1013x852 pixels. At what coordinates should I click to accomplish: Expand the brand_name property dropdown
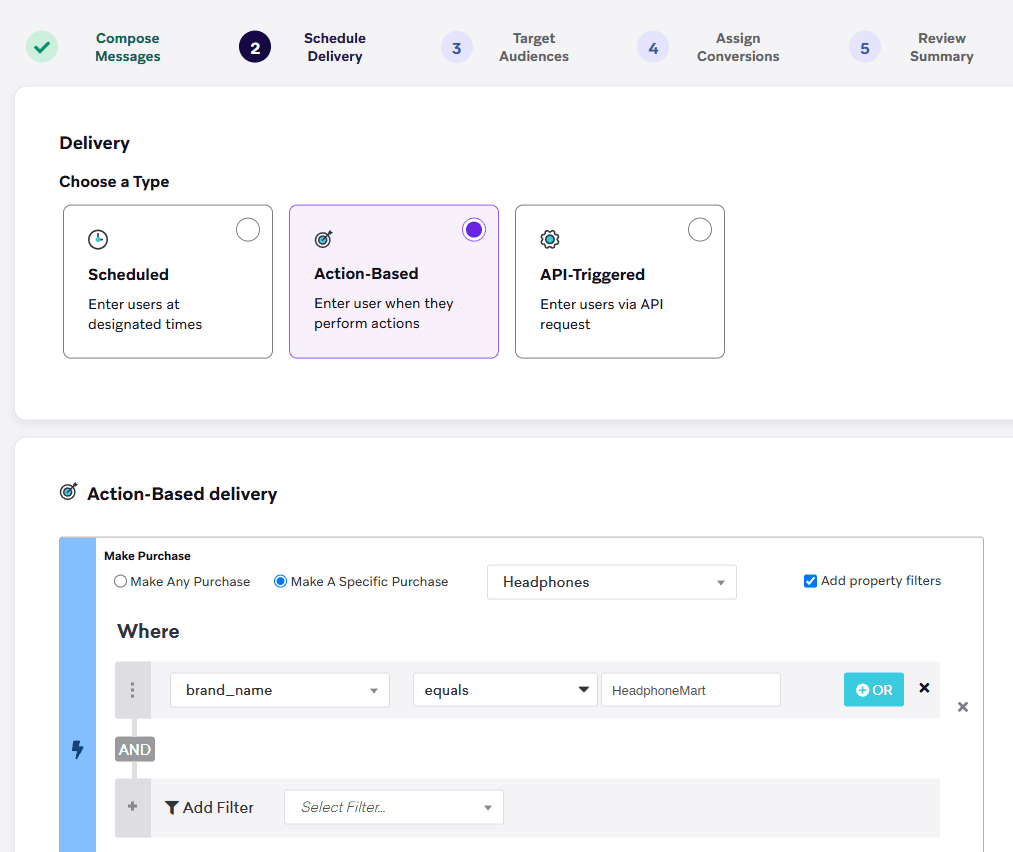tap(280, 690)
